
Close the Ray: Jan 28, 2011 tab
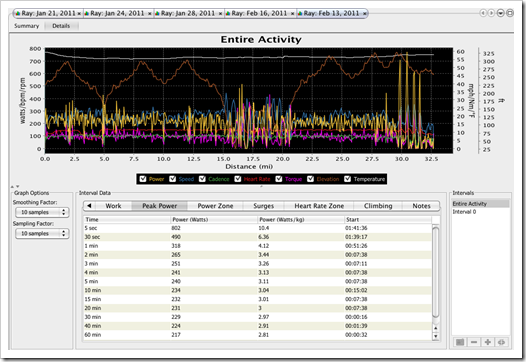pyautogui.click(x=220, y=14)
